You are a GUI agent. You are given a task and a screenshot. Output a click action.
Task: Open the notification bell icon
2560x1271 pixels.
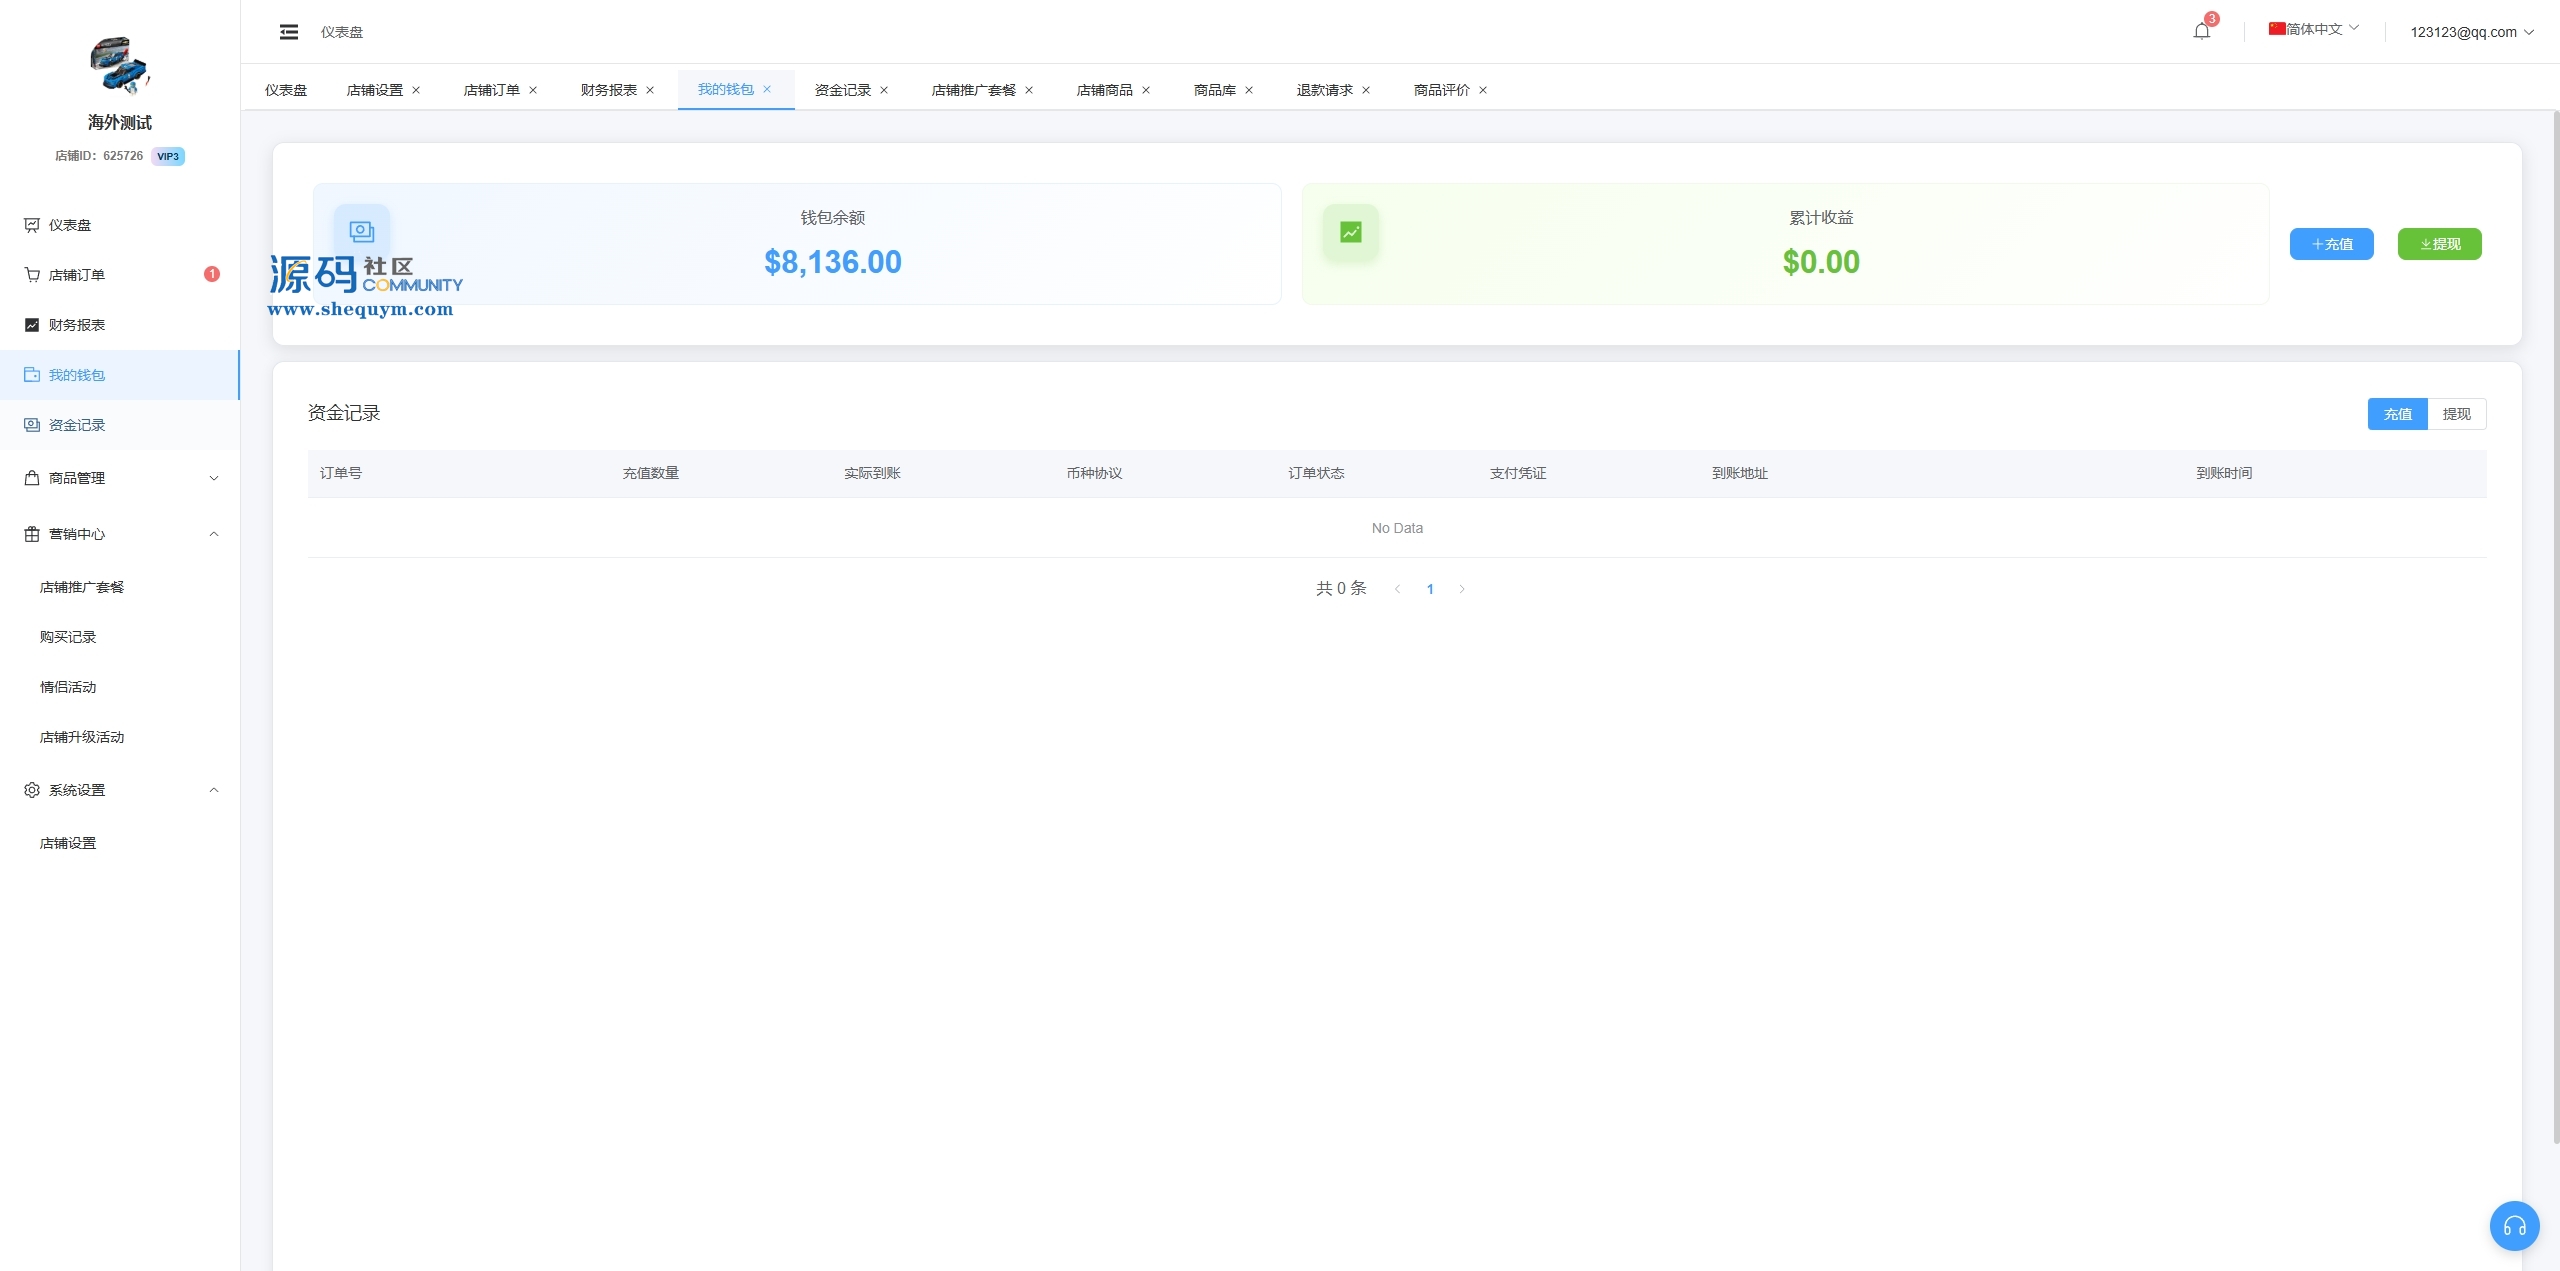tap(2201, 31)
